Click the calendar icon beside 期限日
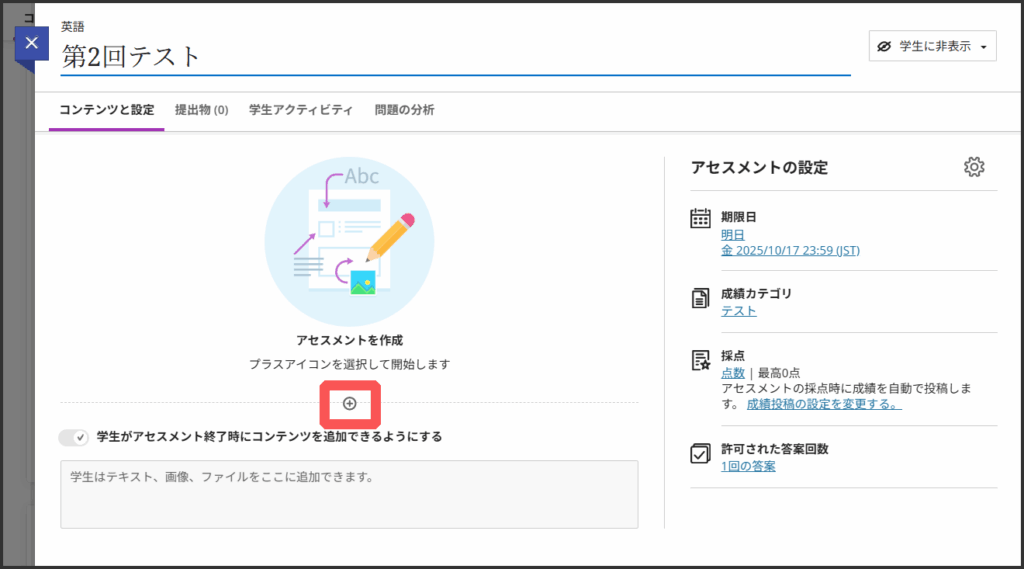Viewport: 1024px width, 569px height. (x=700, y=218)
